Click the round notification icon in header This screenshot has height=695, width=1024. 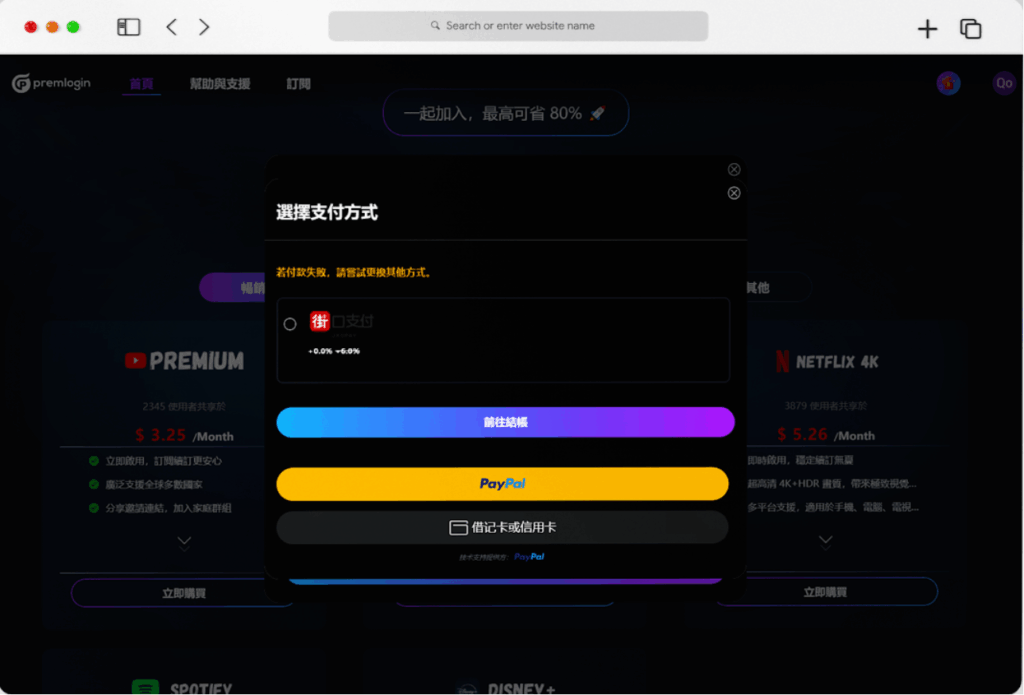click(948, 83)
